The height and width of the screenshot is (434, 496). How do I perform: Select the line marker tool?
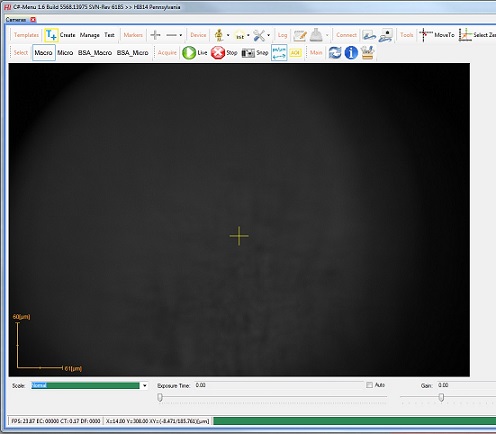171,35
